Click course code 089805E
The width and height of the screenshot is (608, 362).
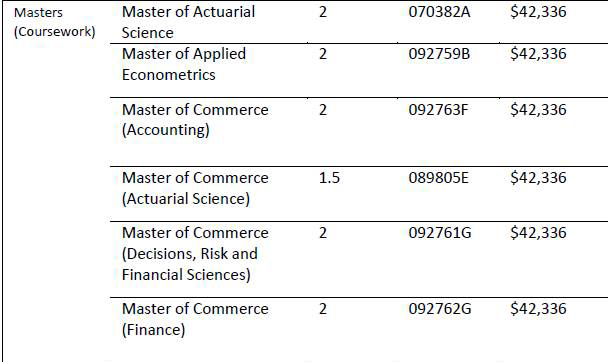[438, 178]
